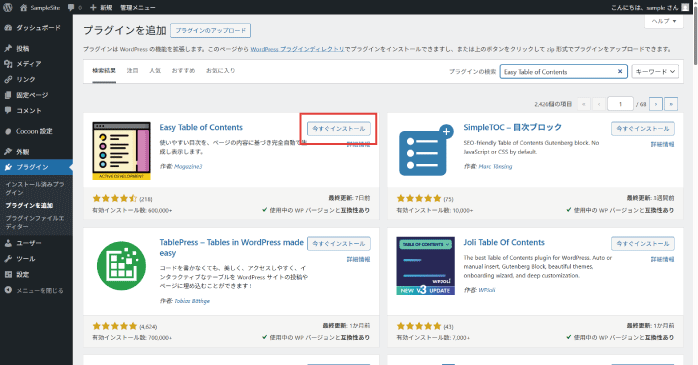This screenshot has width=698, height=365.
Task: Focus the current page number field
Action: pyautogui.click(x=620, y=104)
